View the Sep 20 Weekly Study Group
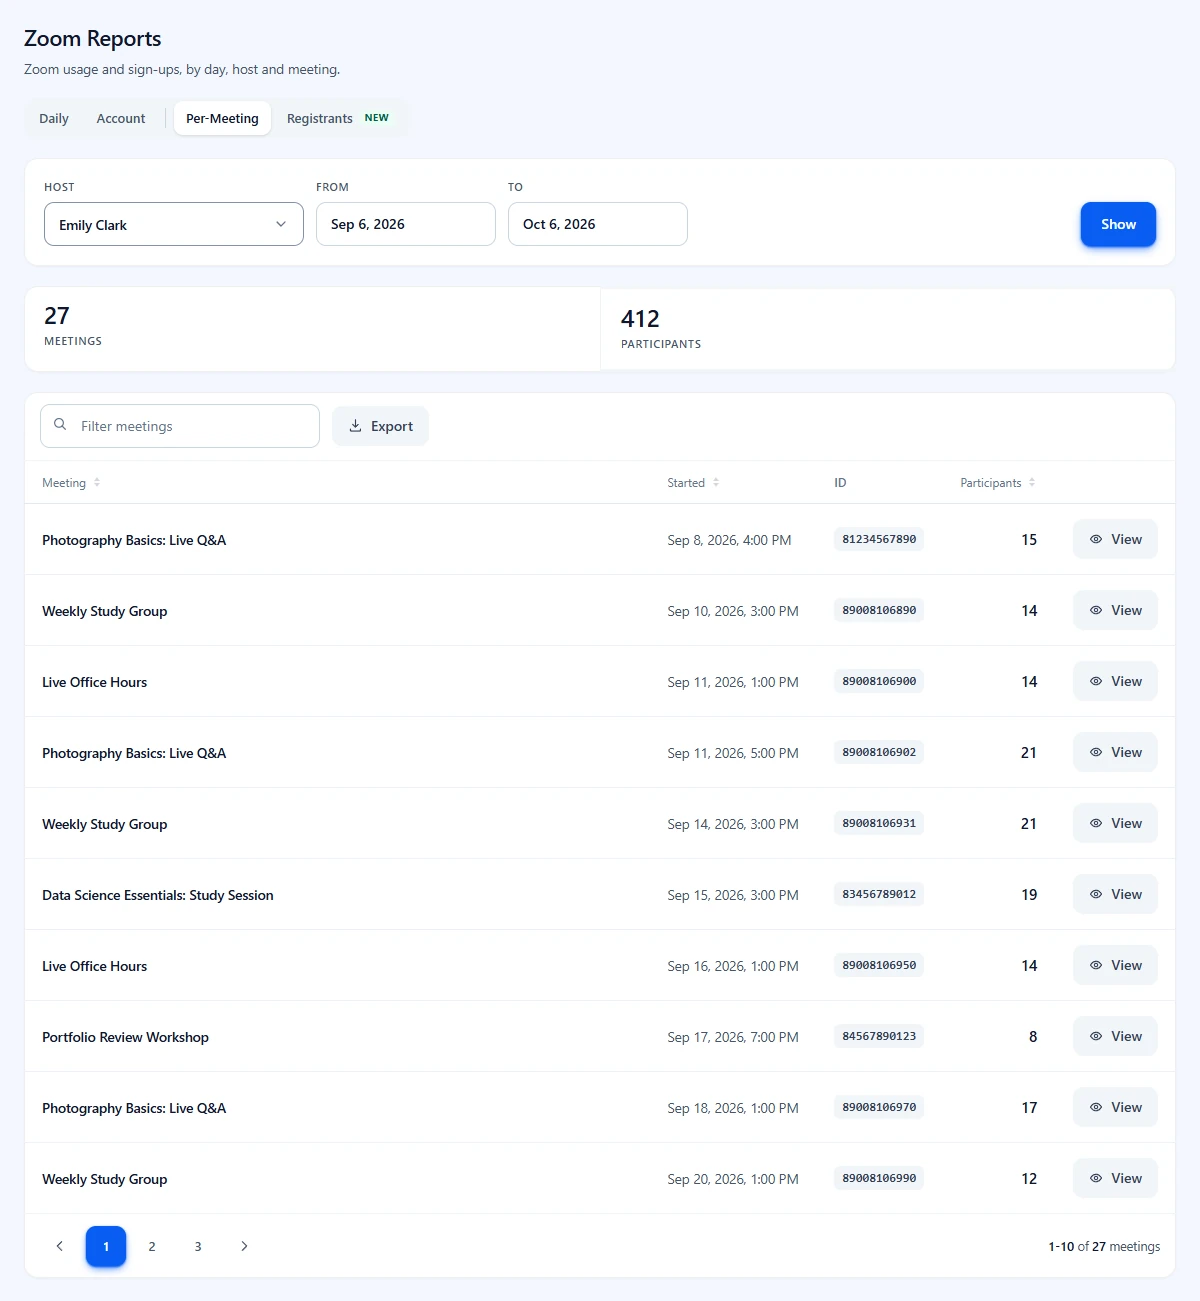 click(1115, 1178)
